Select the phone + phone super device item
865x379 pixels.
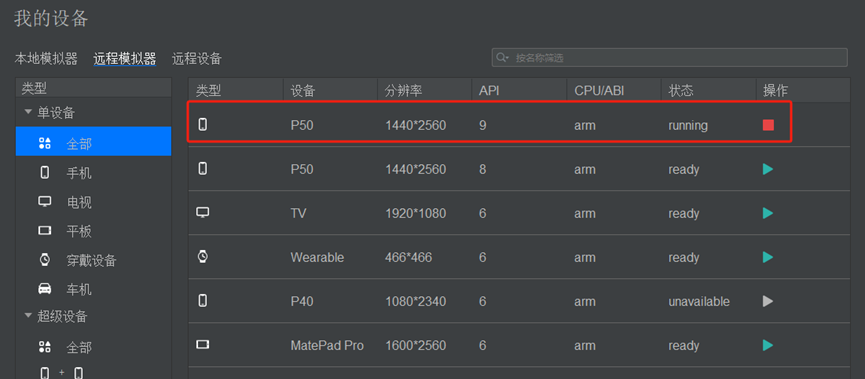click(62, 373)
